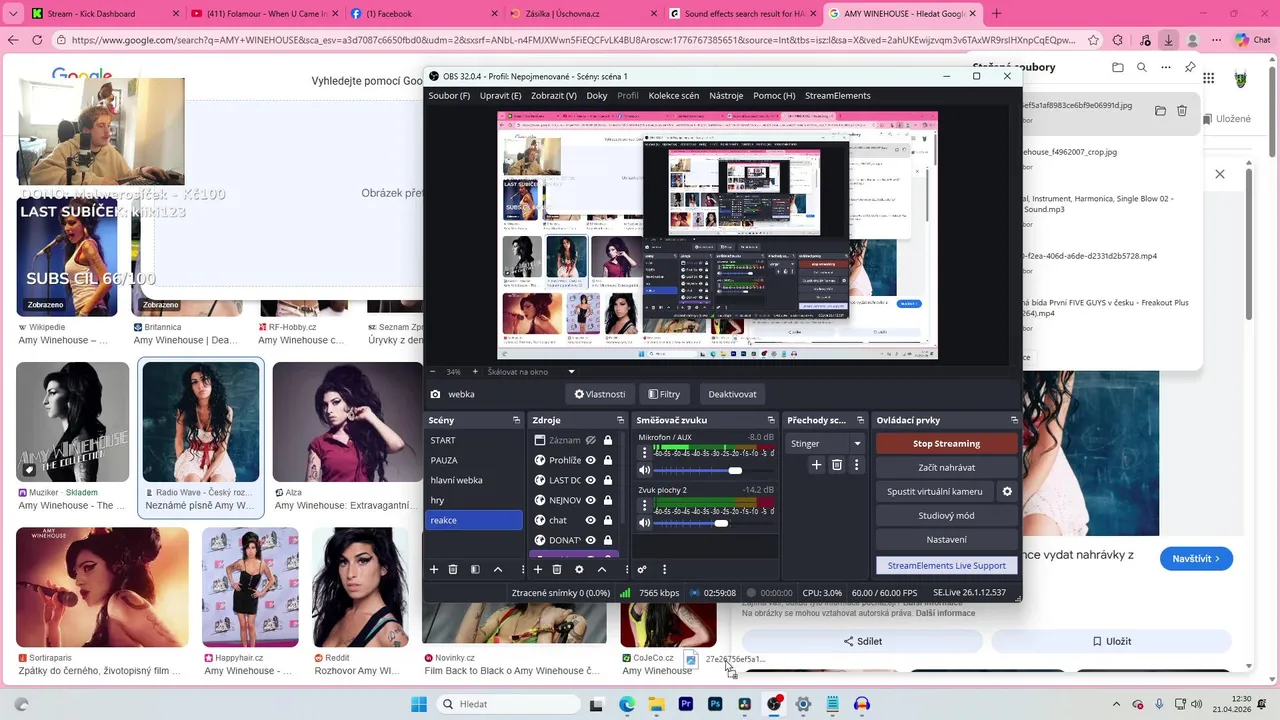Open Adobe Premiere Pro from the taskbar

686,704
